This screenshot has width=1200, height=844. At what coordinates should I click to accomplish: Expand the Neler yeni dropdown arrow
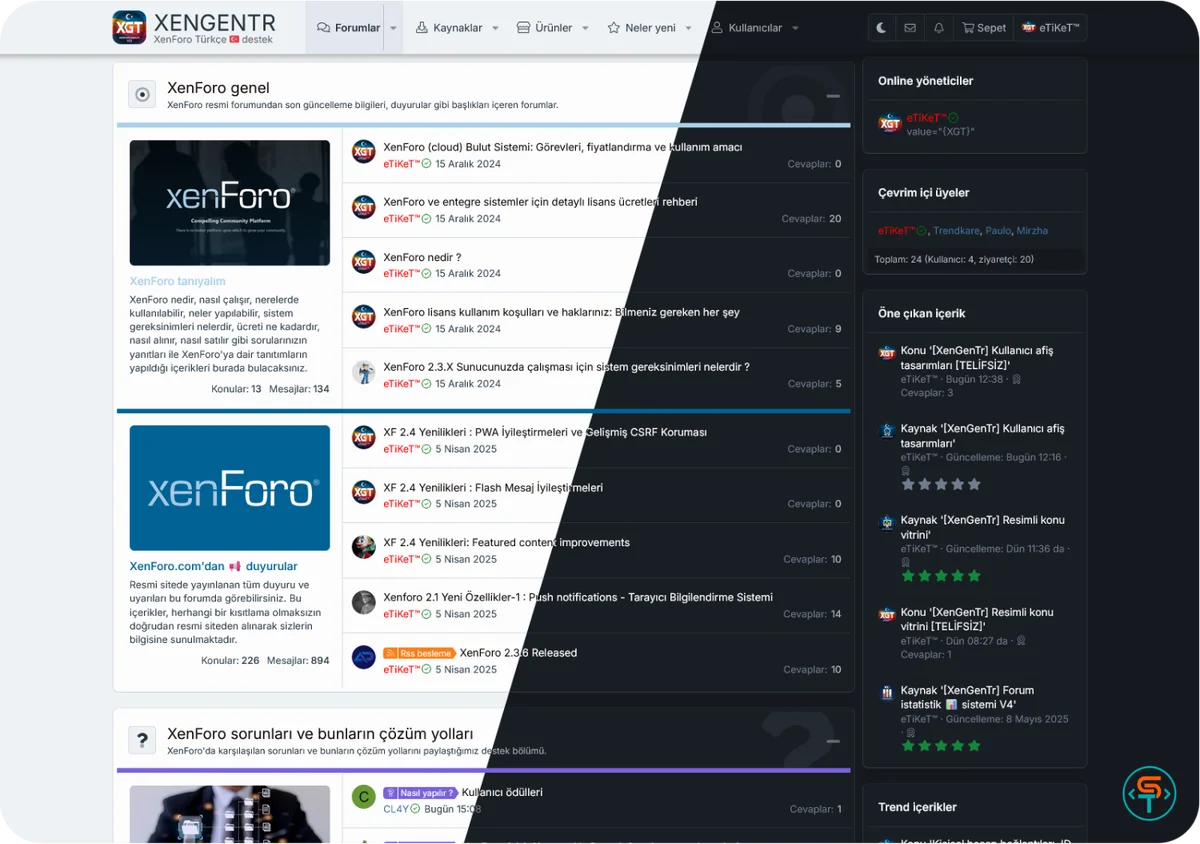coord(689,28)
